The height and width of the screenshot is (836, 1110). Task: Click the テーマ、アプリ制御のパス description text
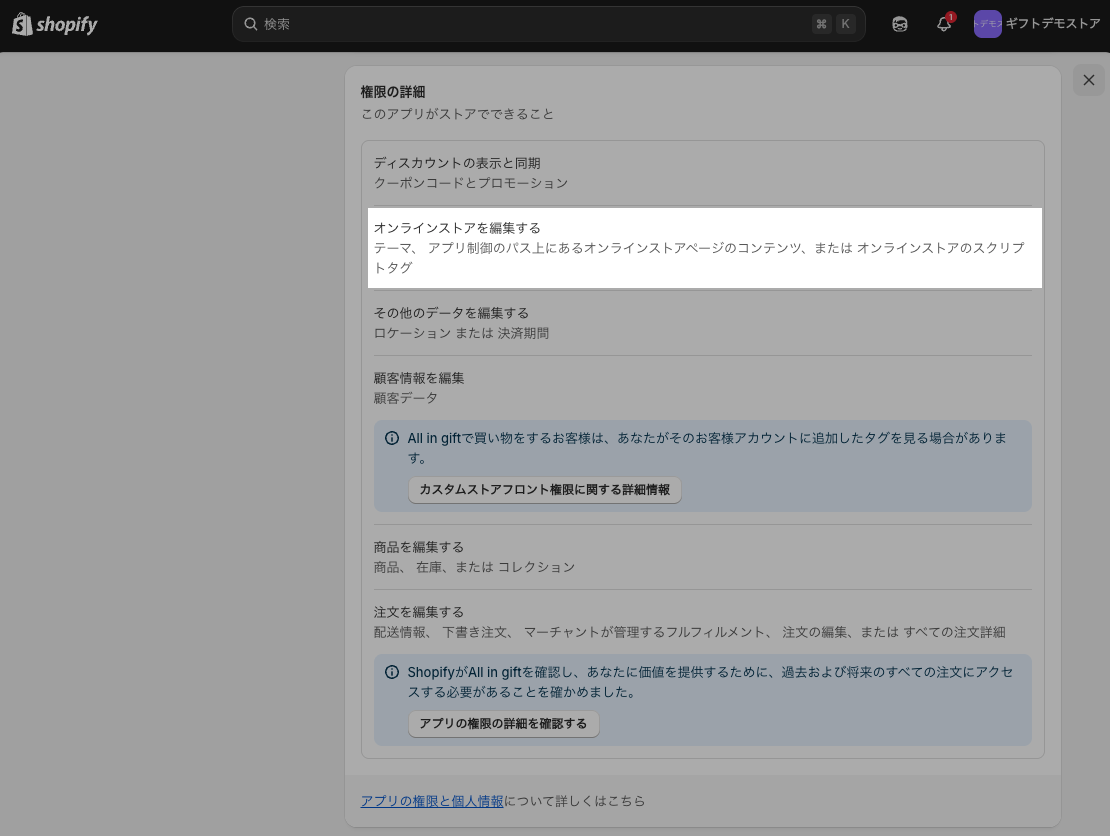point(699,258)
